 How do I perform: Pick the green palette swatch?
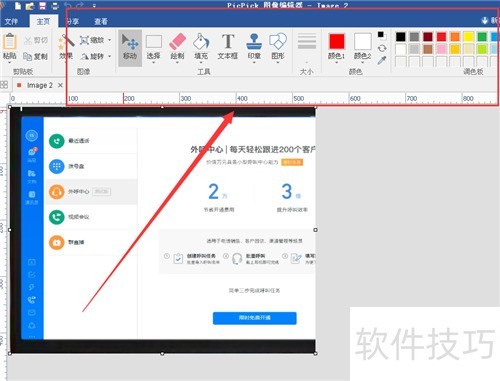coord(482,37)
